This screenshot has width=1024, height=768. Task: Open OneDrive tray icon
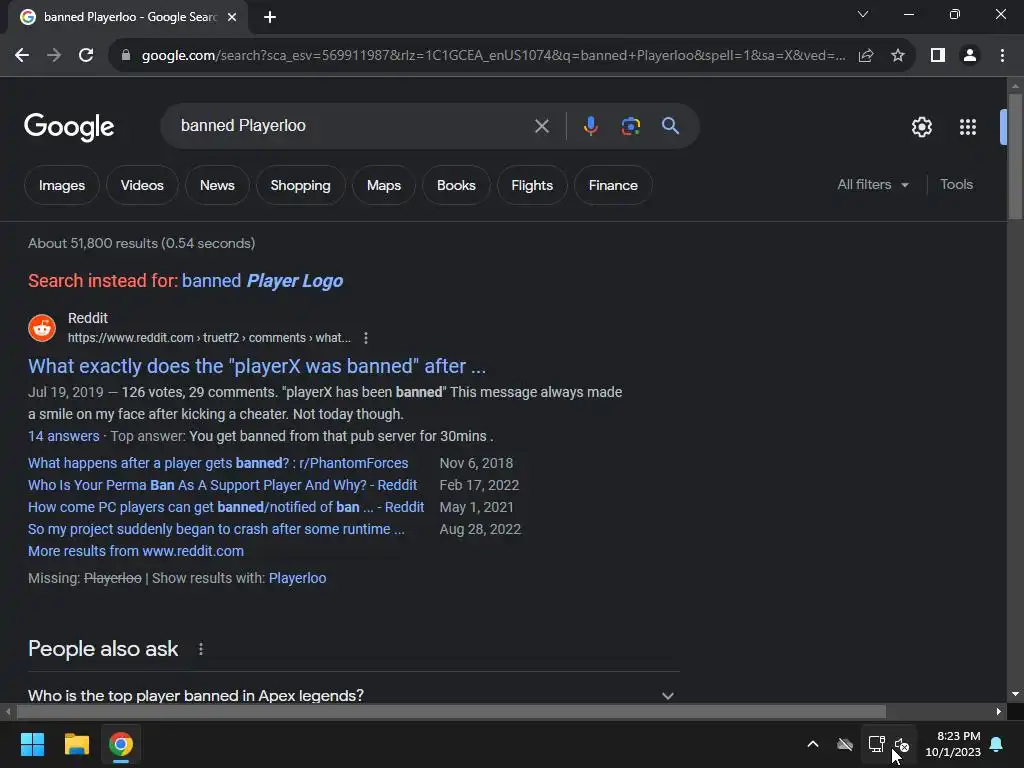pyautogui.click(x=845, y=744)
